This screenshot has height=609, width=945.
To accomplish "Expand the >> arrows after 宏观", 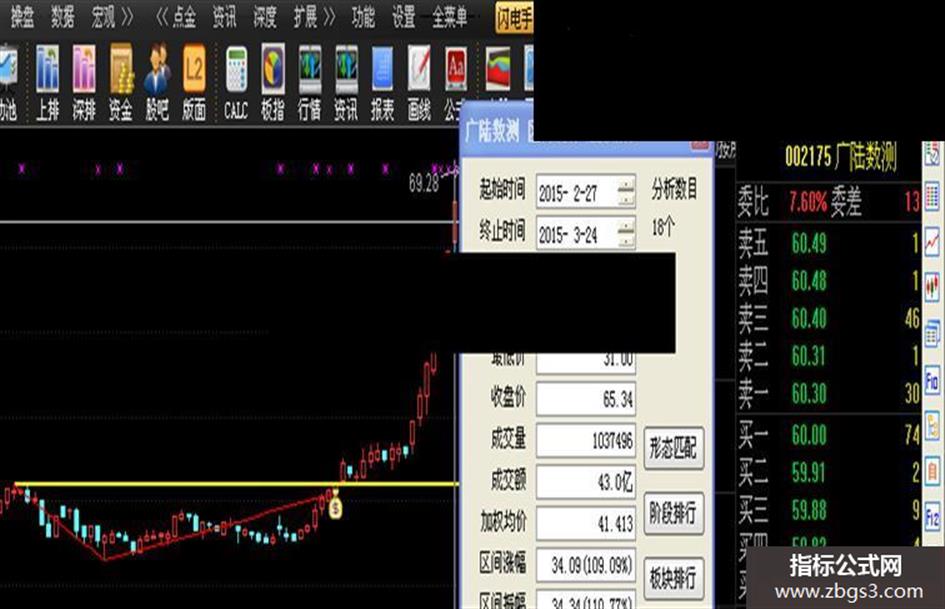I will click(127, 17).
